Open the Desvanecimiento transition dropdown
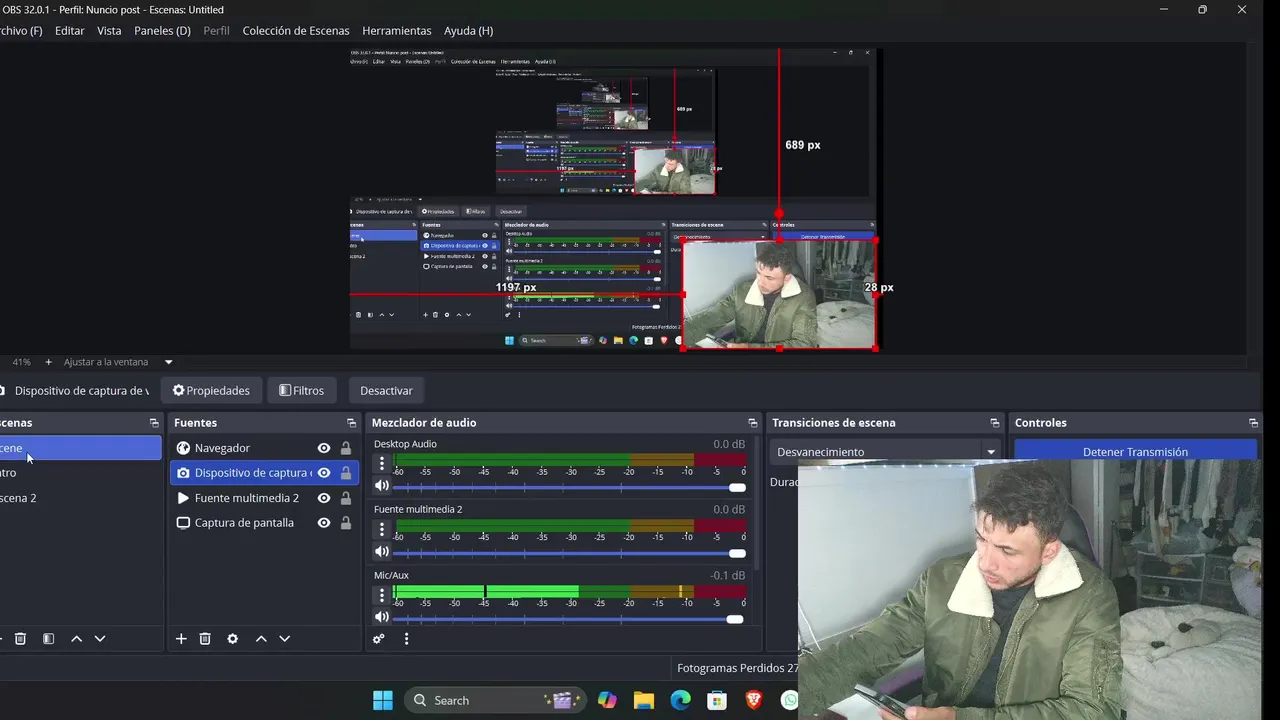Screen dimensions: 1280x720 886,452
